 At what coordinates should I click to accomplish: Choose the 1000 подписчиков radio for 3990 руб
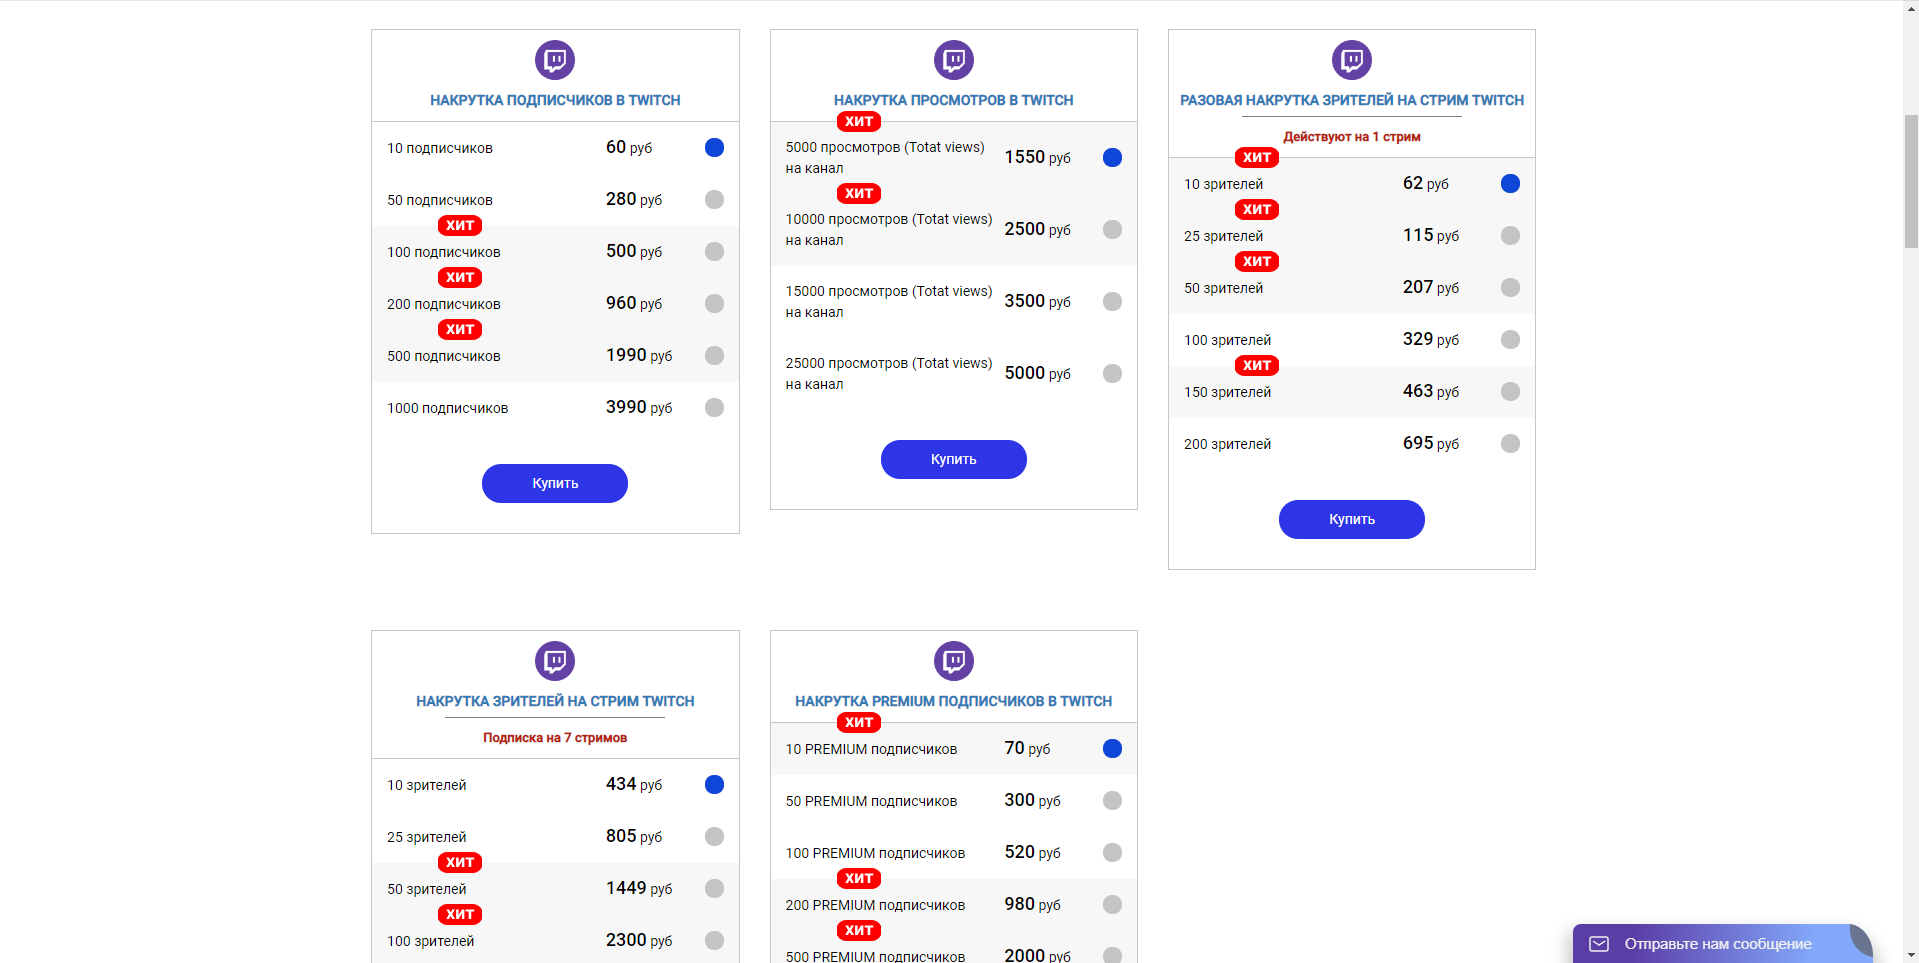714,408
